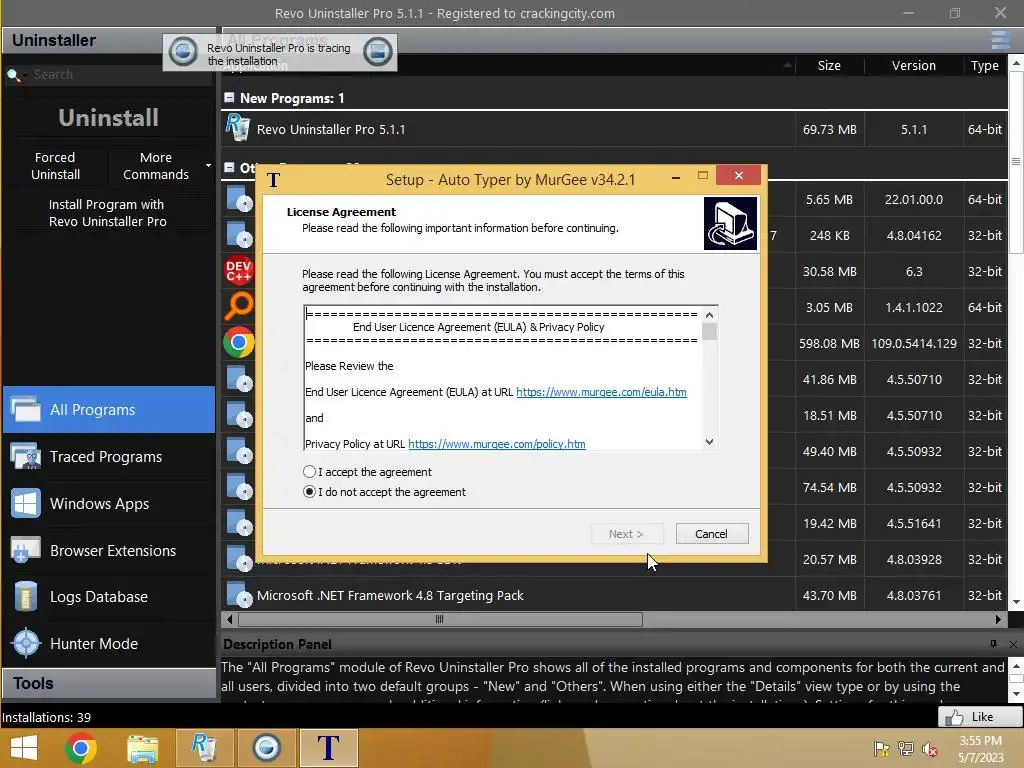Select 'I do not accept the agreement' option
Viewport: 1024px width, 768px height.
310,492
